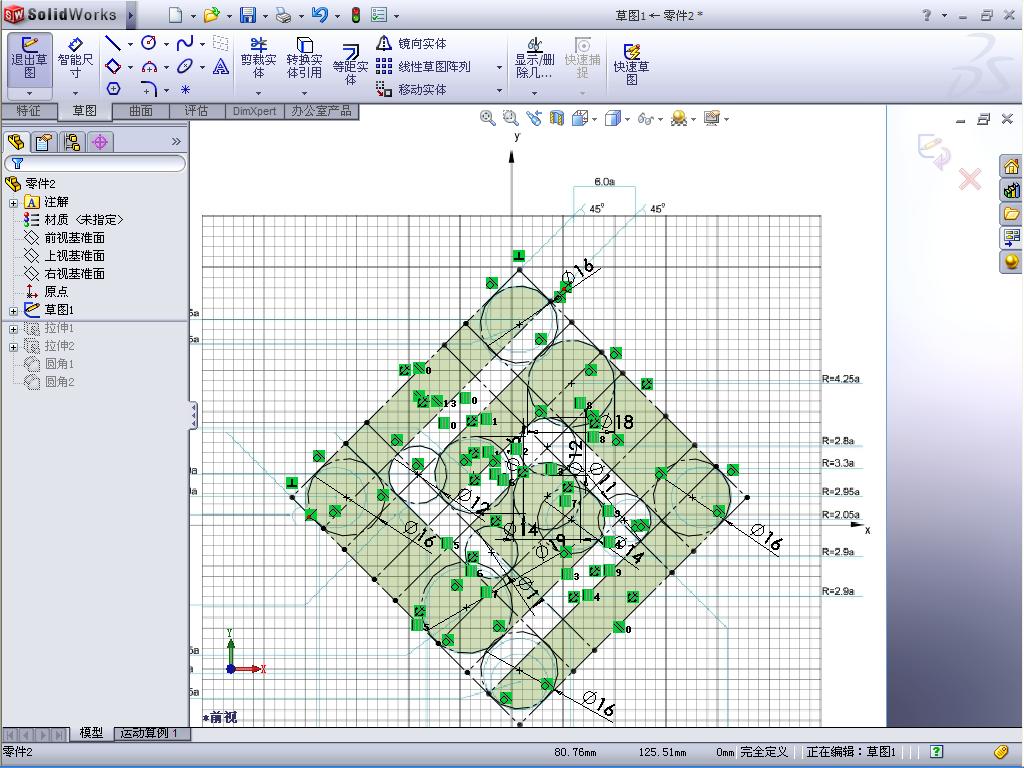Click the Save icon
The height and width of the screenshot is (768, 1024).
tap(248, 14)
